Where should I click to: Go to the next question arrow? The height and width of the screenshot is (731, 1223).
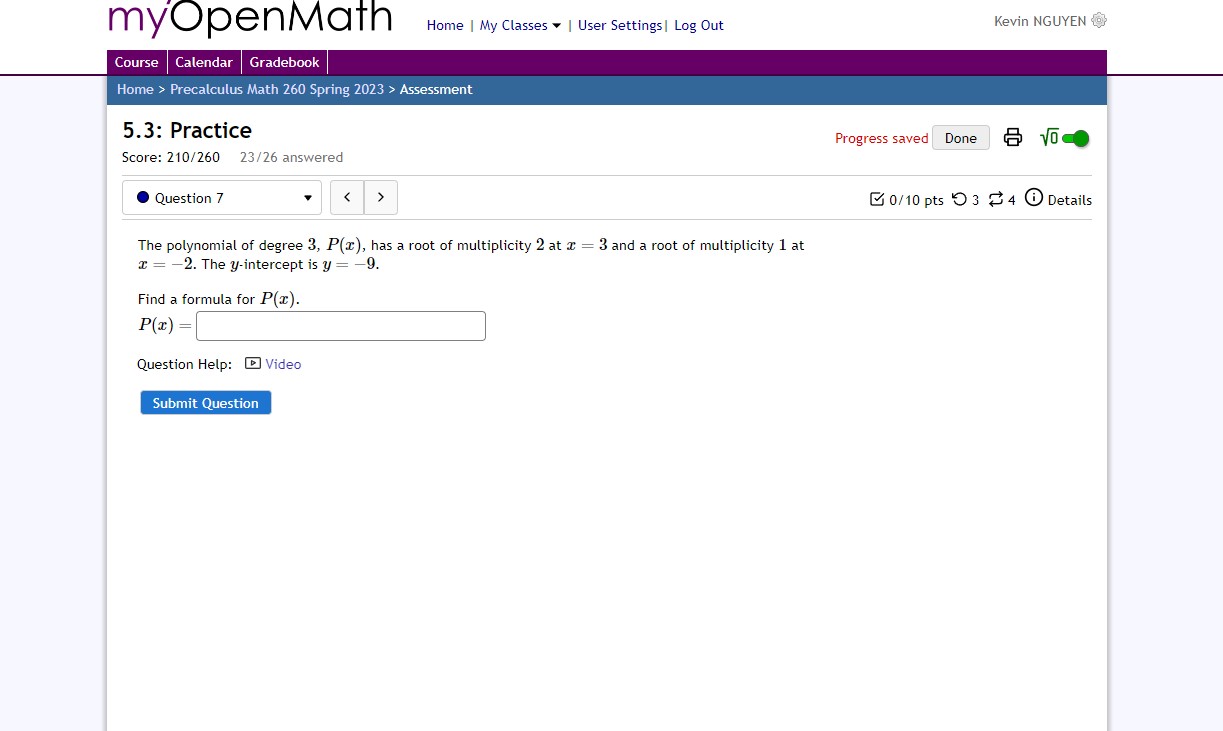point(380,197)
